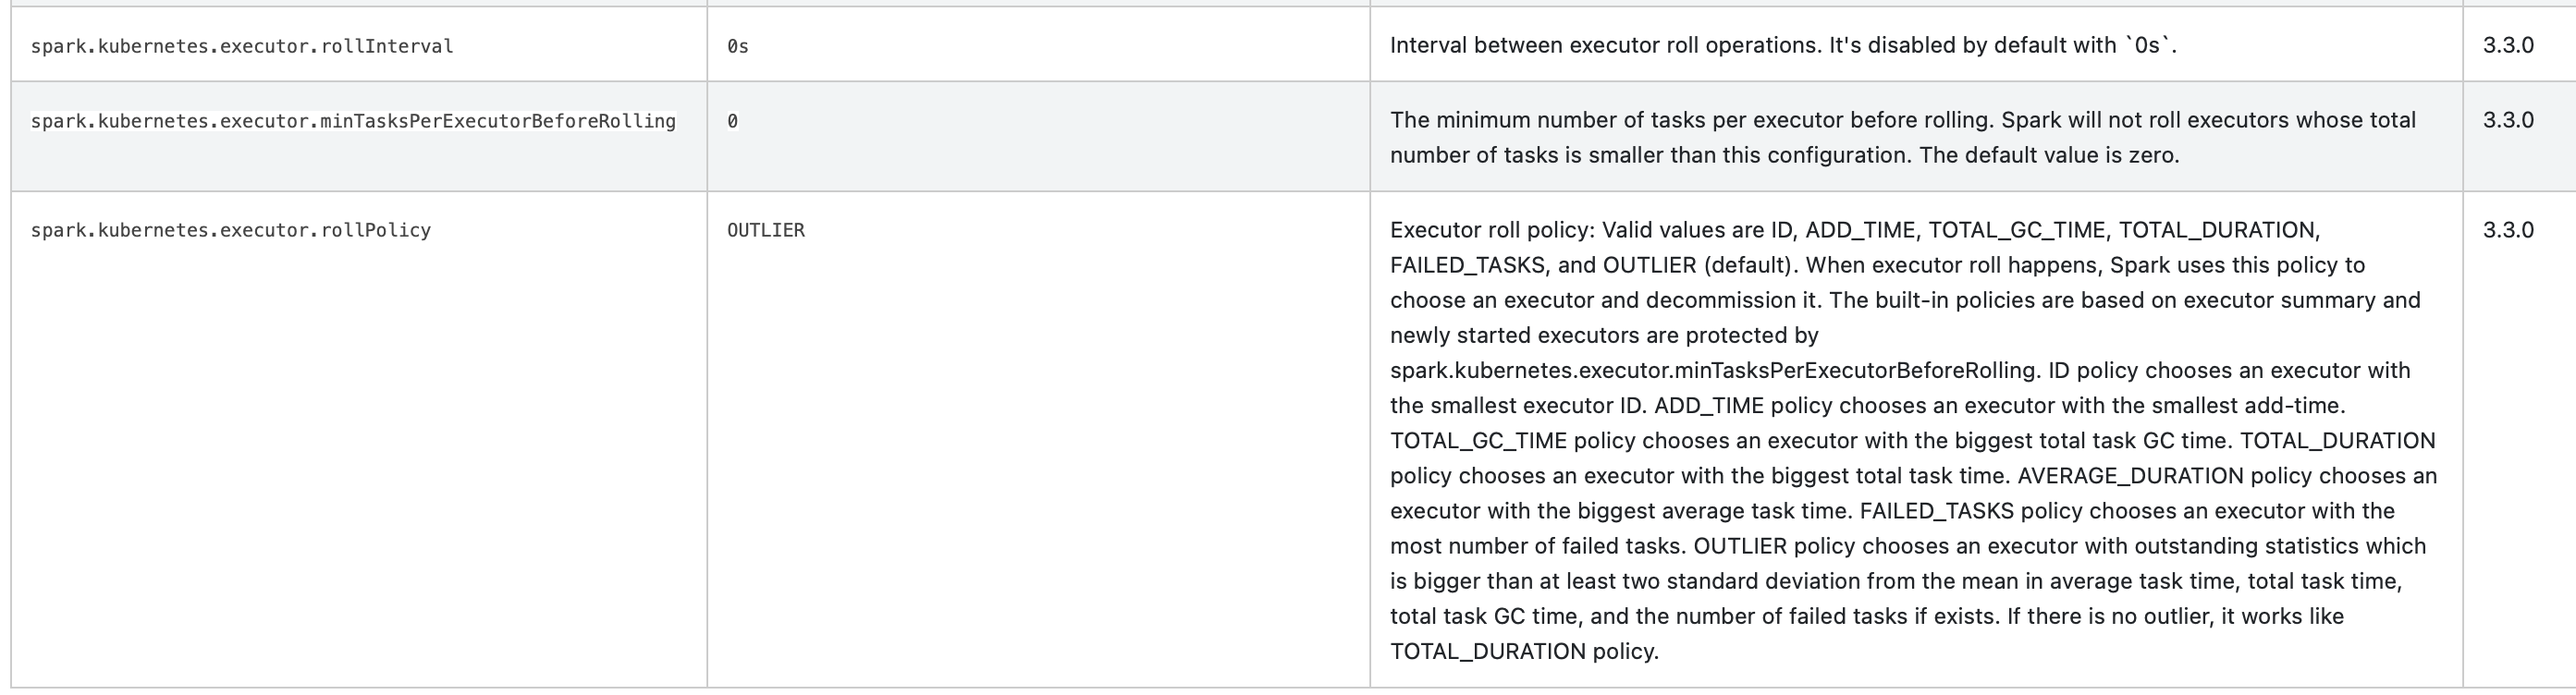Click the 'Executor roll policy: Valid values' sentence
This screenshot has width=2576, height=695.
coord(1855,230)
